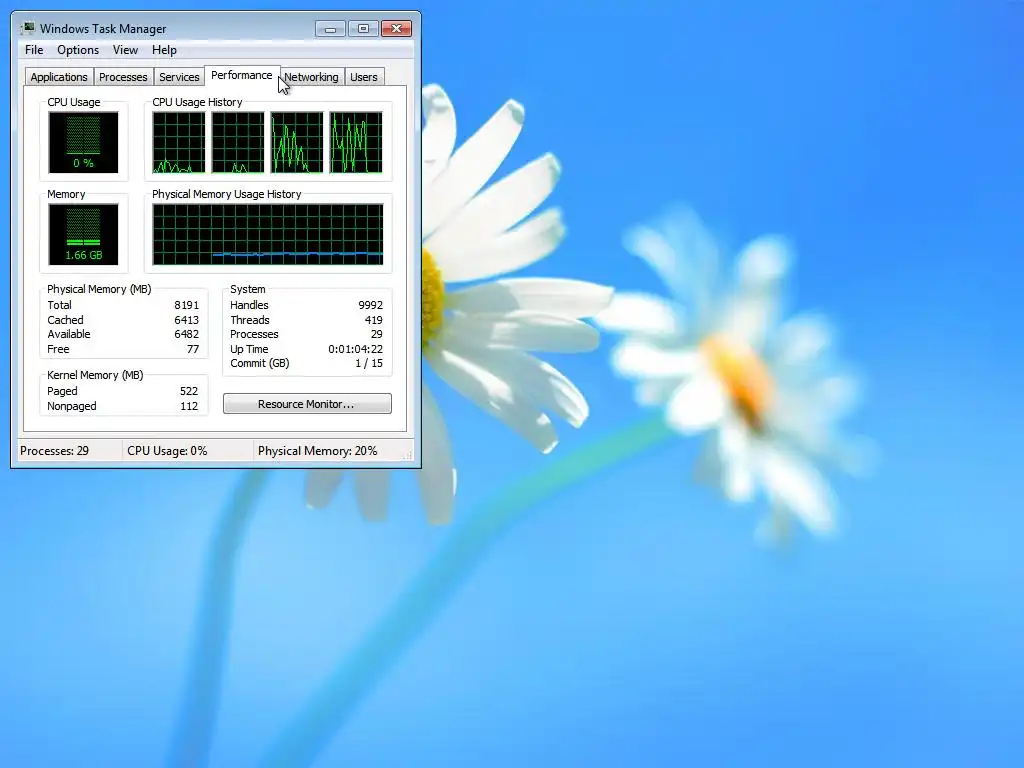Click status bar entry CPU Usage: 0%
The width and height of the screenshot is (1024, 768).
click(x=167, y=451)
